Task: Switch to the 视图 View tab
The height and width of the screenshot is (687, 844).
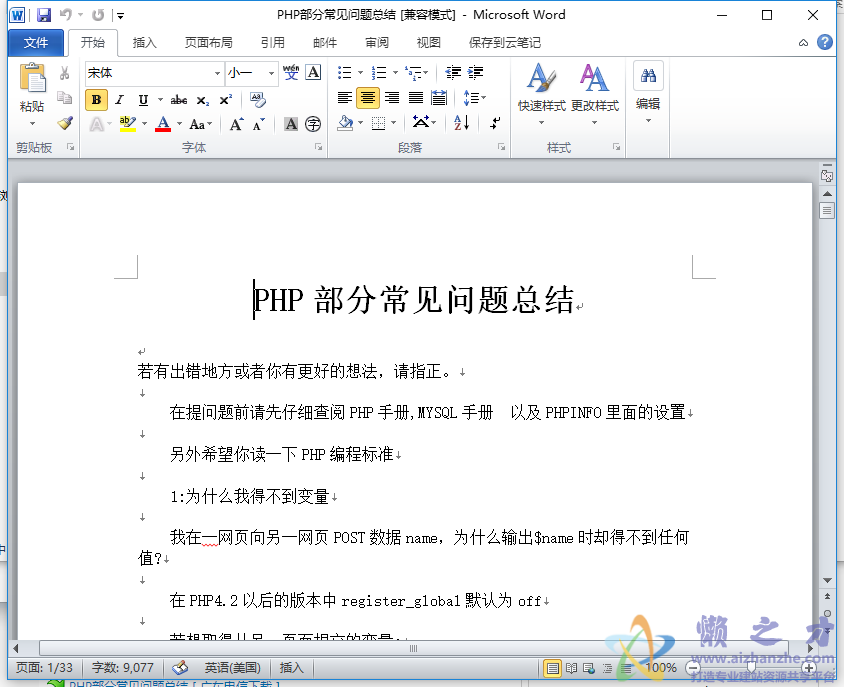Action: coord(428,43)
